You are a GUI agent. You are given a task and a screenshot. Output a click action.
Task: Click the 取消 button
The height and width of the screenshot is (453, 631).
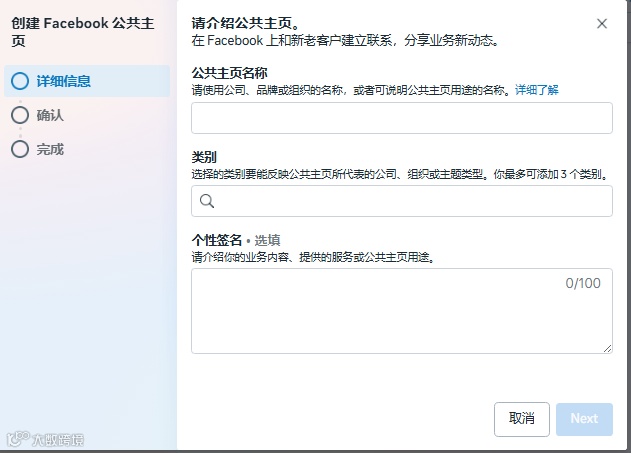(x=522, y=419)
